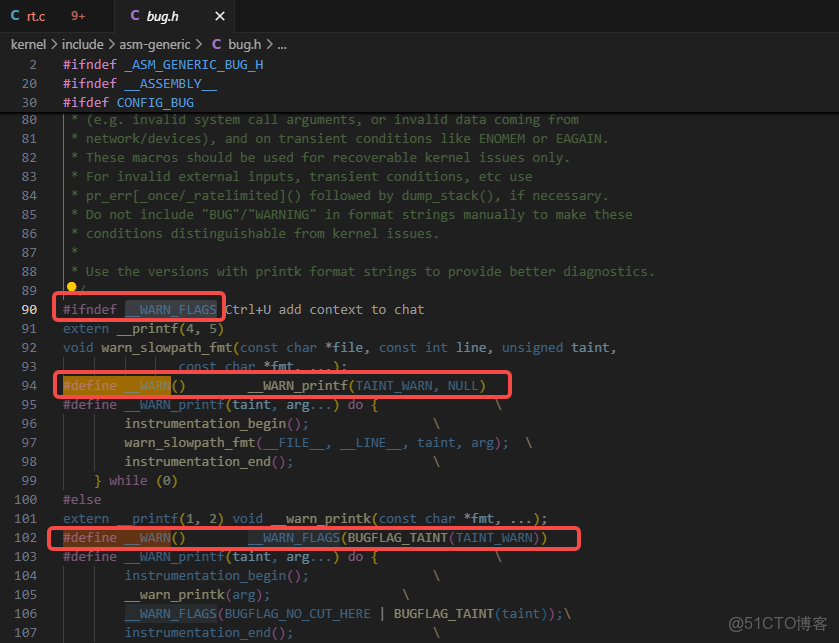Click the 9+ badge on the rt.c tab
839x643 pixels.
click(79, 16)
